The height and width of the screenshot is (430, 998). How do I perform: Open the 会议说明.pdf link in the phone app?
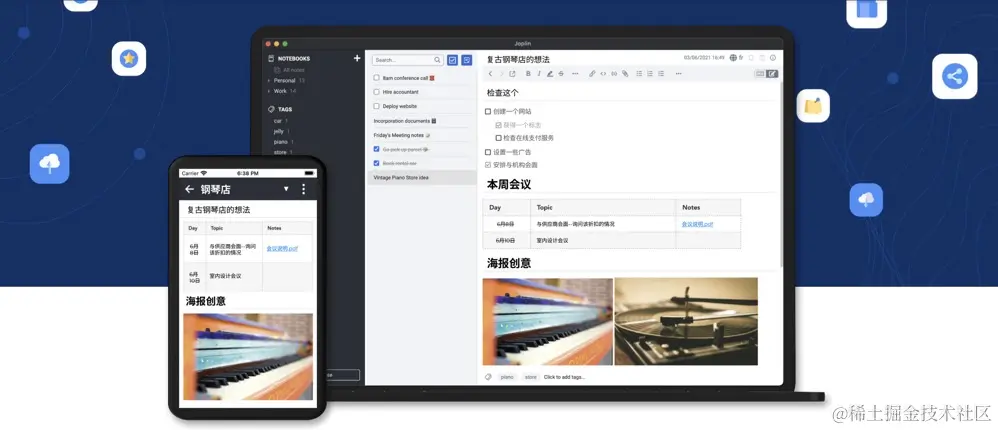coord(282,248)
